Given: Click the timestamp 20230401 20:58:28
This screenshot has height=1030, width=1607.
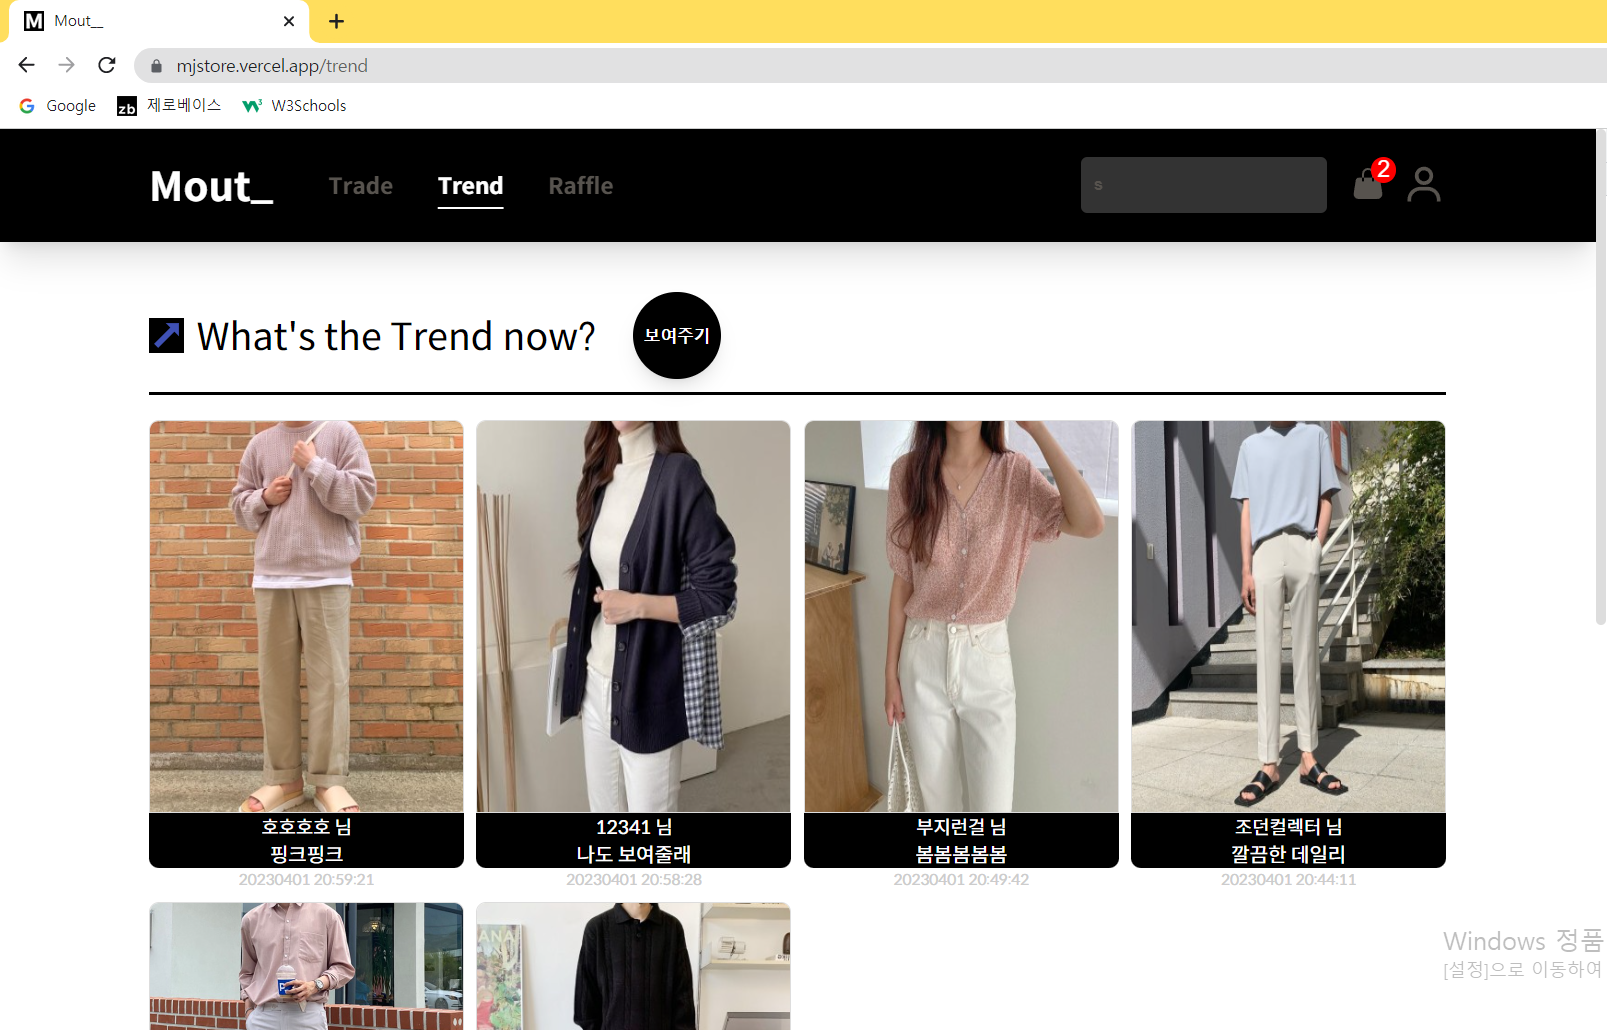Looking at the screenshot, I should (x=634, y=880).
